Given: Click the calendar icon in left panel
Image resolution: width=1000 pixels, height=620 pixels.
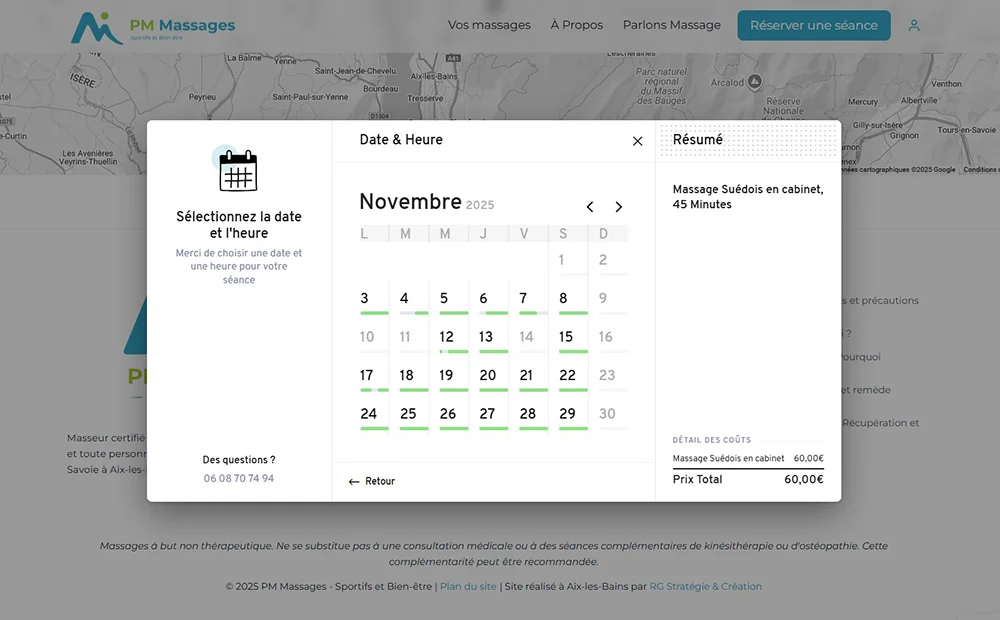Looking at the screenshot, I should (x=238, y=170).
